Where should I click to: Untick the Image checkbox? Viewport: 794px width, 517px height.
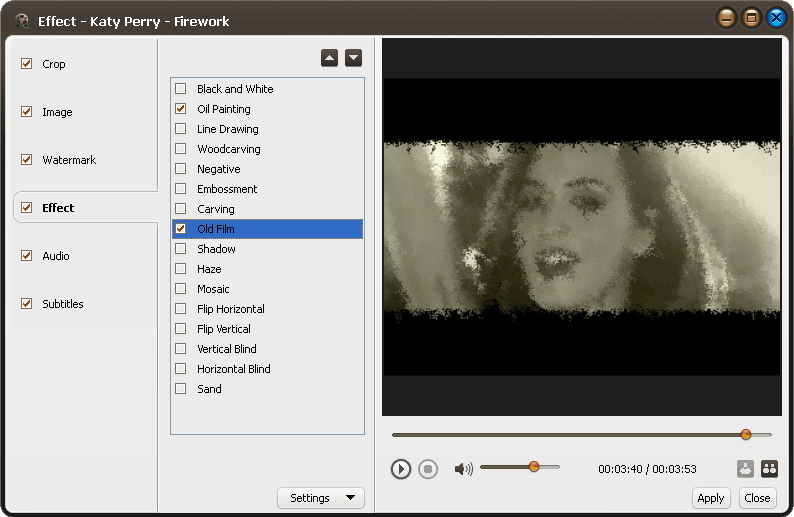[26, 112]
